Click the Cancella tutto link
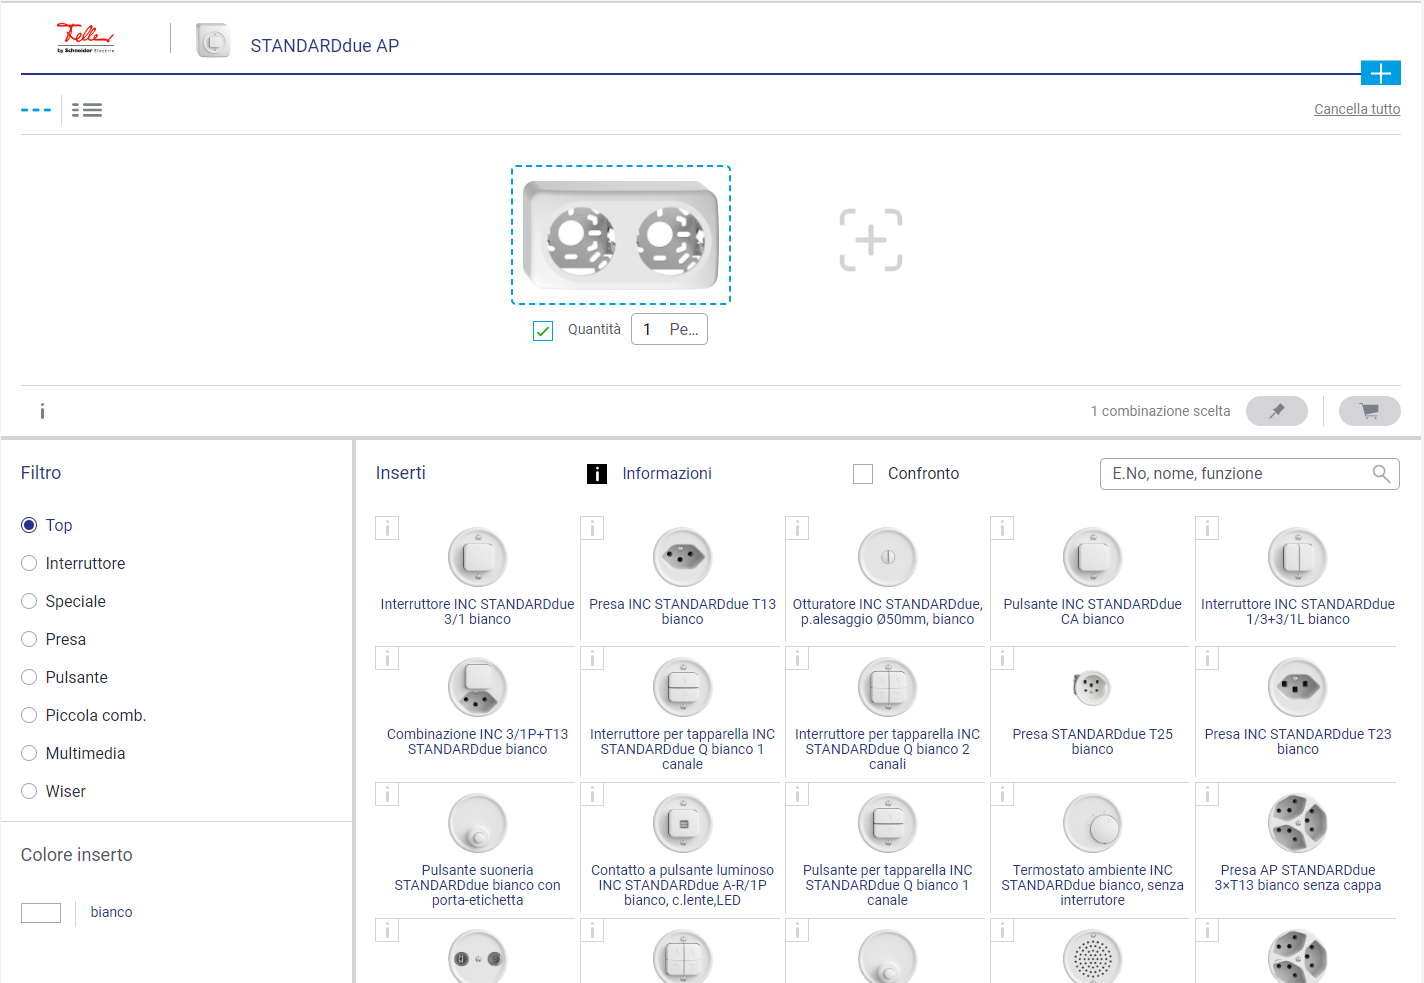This screenshot has height=983, width=1424. pyautogui.click(x=1357, y=109)
